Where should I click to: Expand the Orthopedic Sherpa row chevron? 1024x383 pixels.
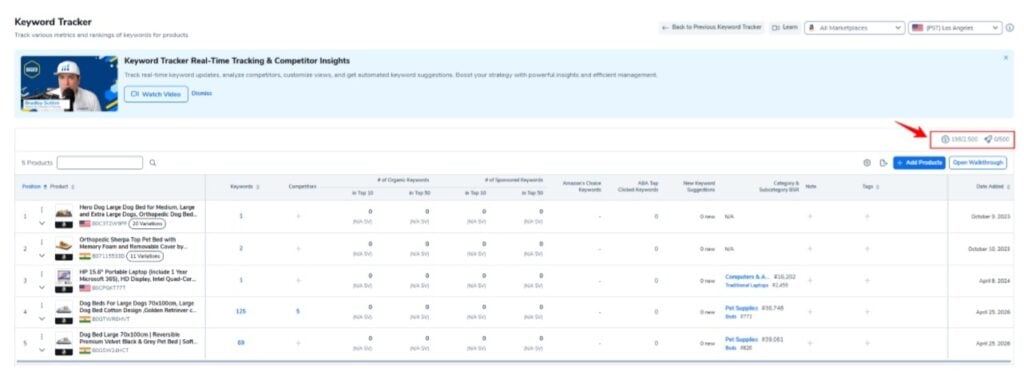click(x=42, y=256)
